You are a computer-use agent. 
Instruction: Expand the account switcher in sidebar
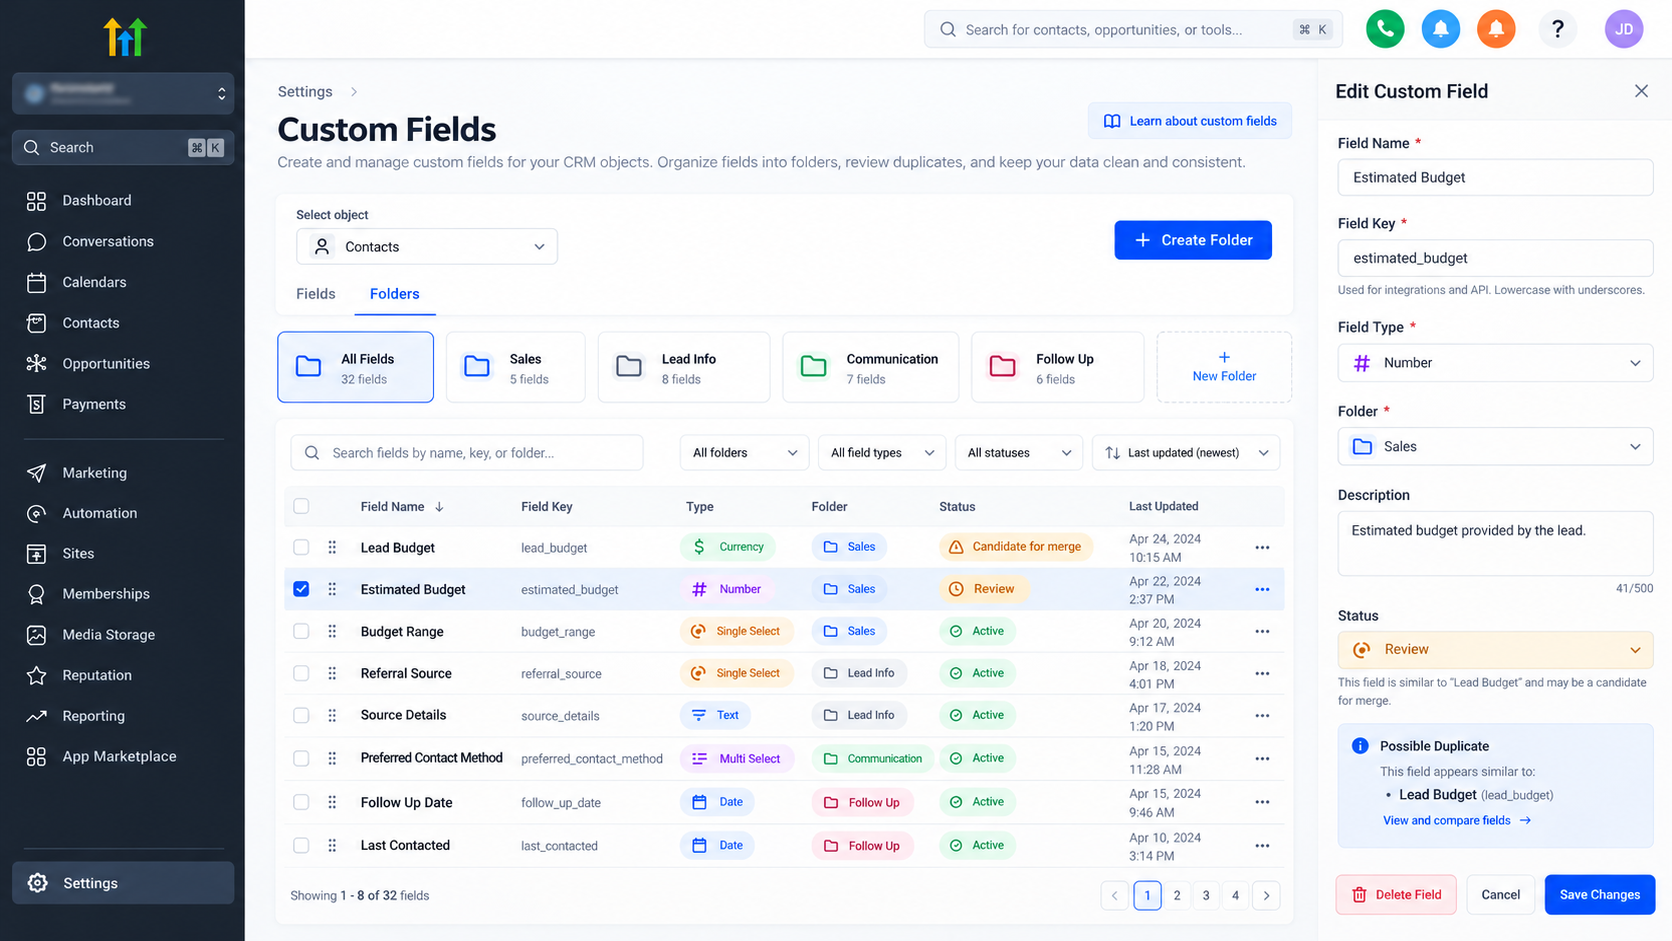pyautogui.click(x=123, y=94)
